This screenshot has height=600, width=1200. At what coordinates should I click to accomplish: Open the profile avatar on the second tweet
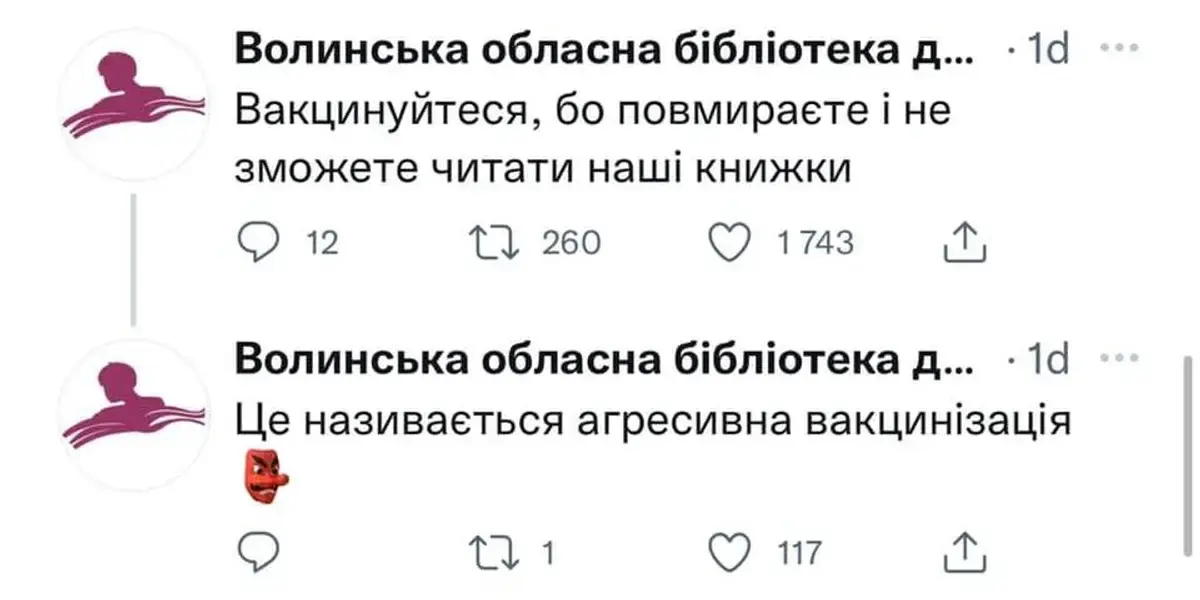pyautogui.click(x=131, y=415)
